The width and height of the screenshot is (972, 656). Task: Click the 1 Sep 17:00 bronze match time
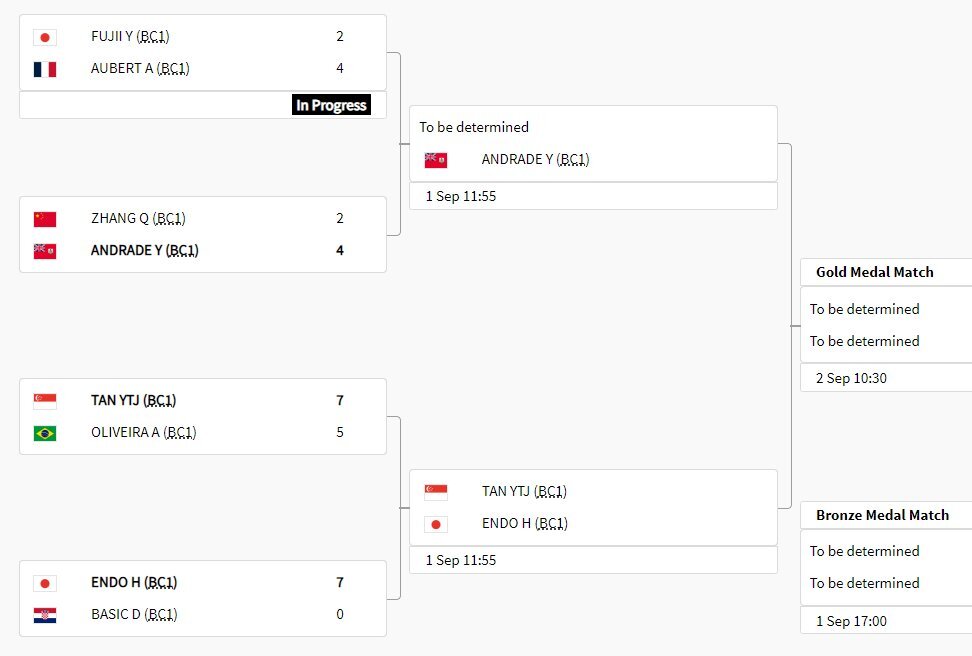pyautogui.click(x=851, y=621)
